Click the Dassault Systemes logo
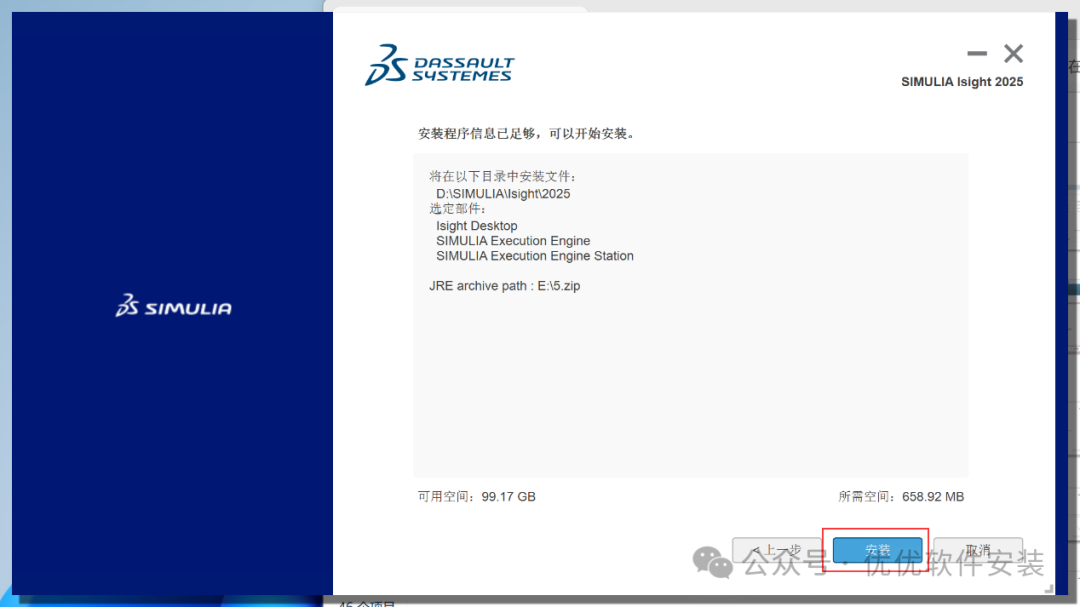 coord(439,65)
